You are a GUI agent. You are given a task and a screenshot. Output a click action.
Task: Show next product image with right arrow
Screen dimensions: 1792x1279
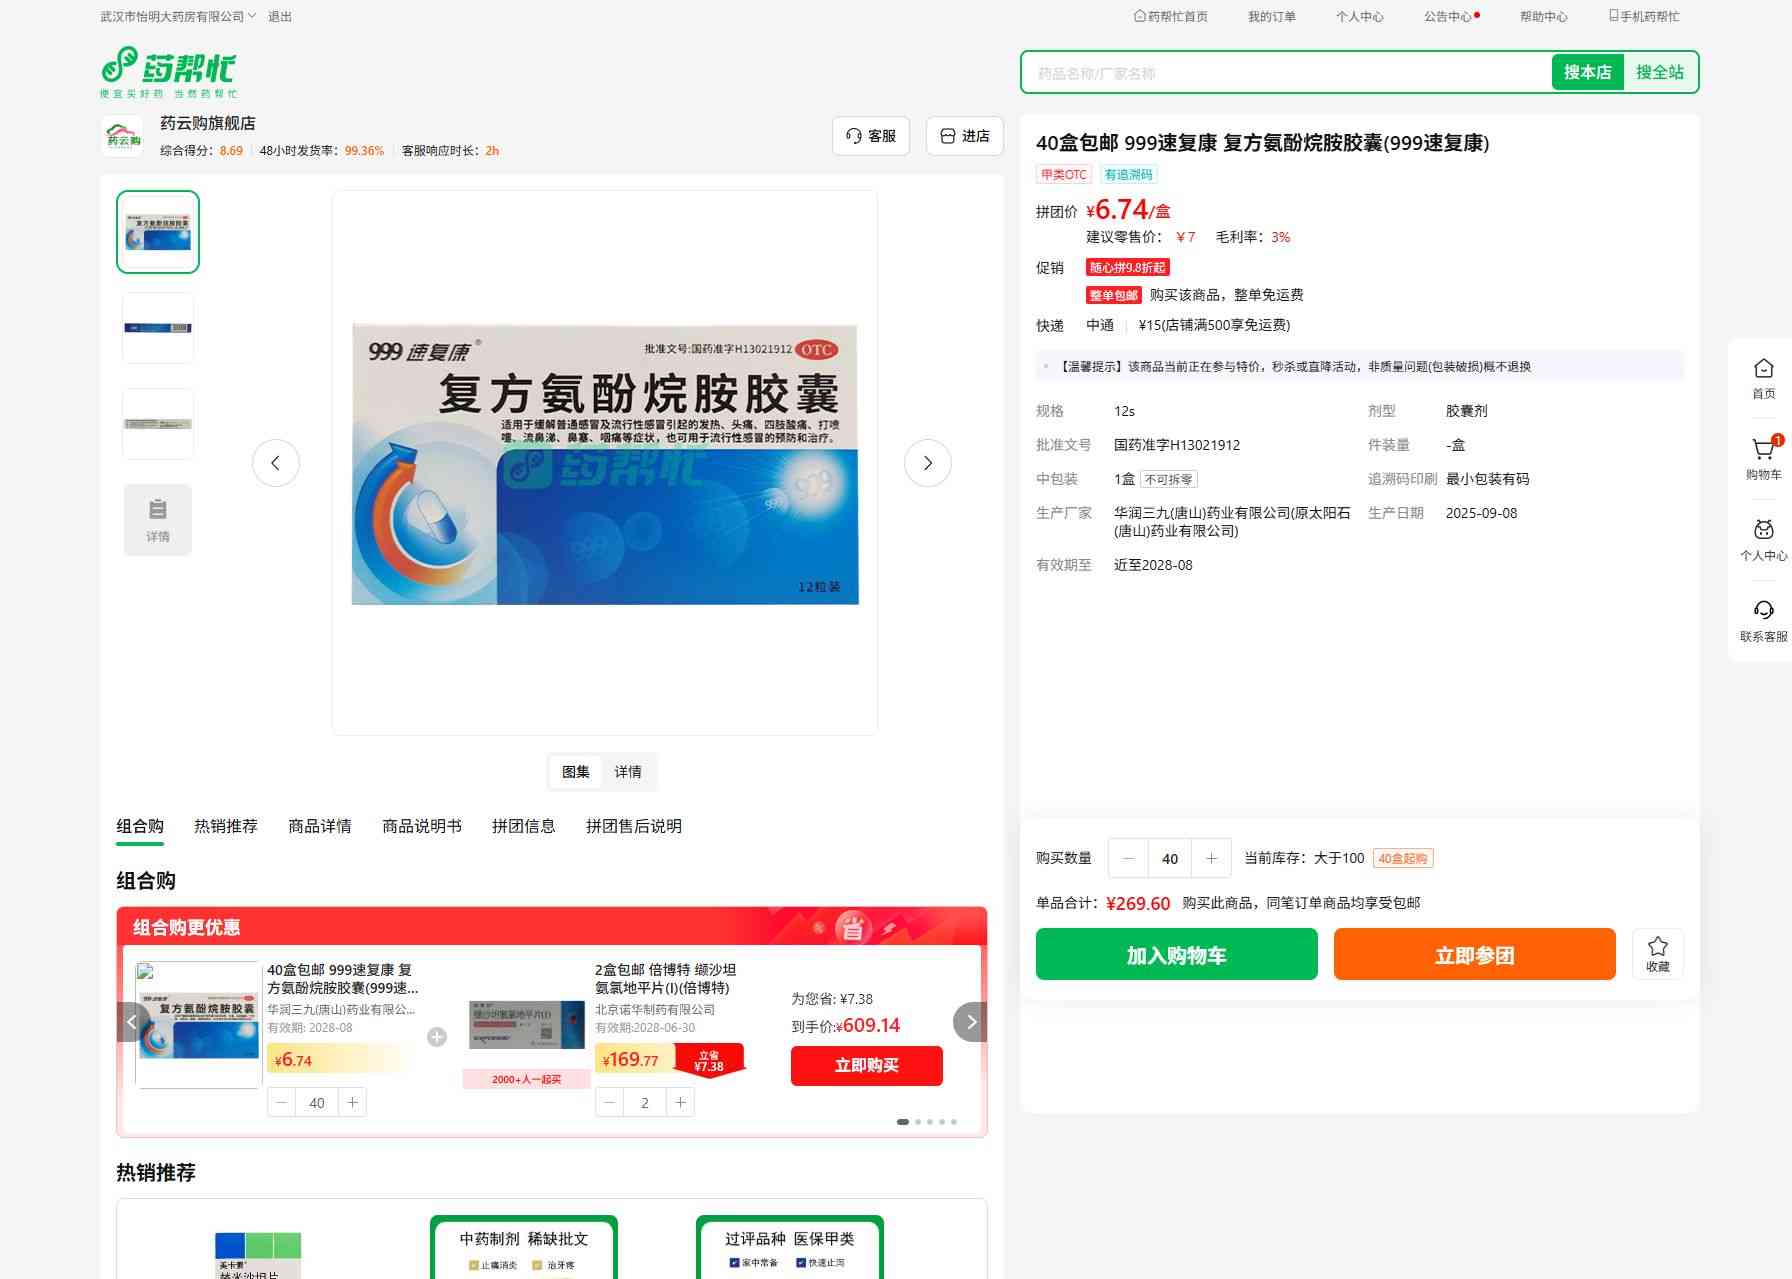point(927,463)
